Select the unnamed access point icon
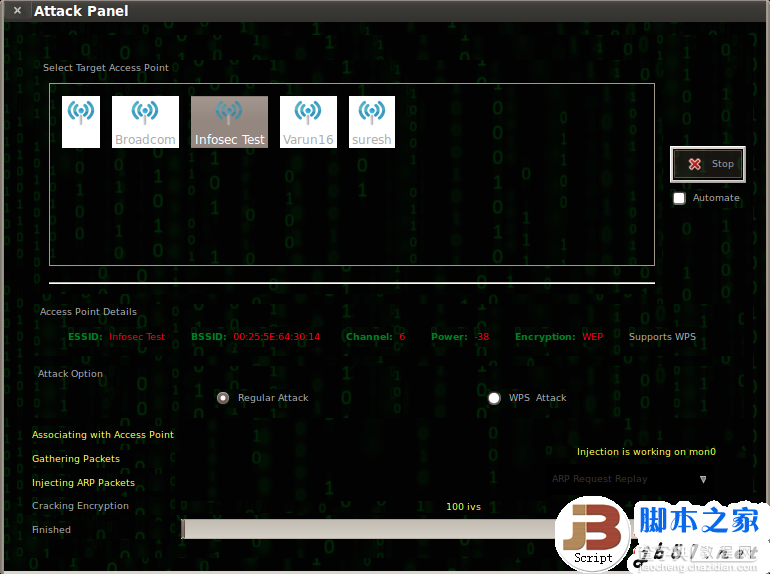The image size is (770, 574). (x=81, y=122)
